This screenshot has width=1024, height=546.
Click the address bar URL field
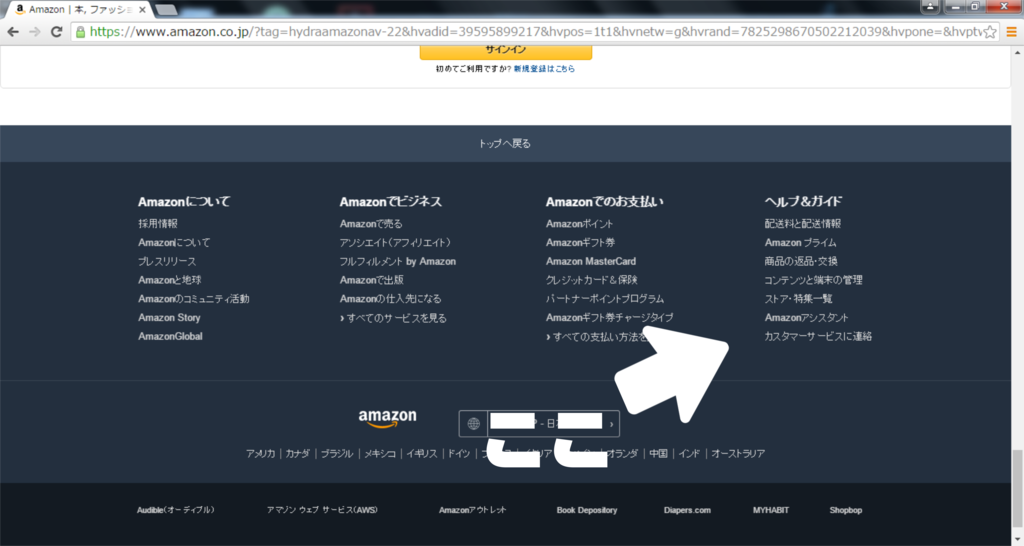click(x=536, y=31)
